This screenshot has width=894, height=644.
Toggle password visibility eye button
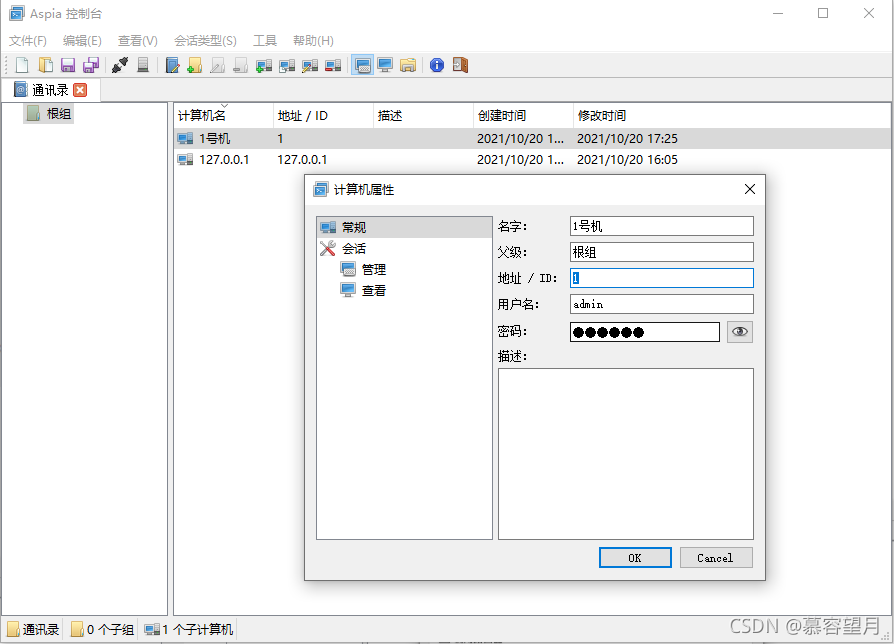click(x=739, y=332)
